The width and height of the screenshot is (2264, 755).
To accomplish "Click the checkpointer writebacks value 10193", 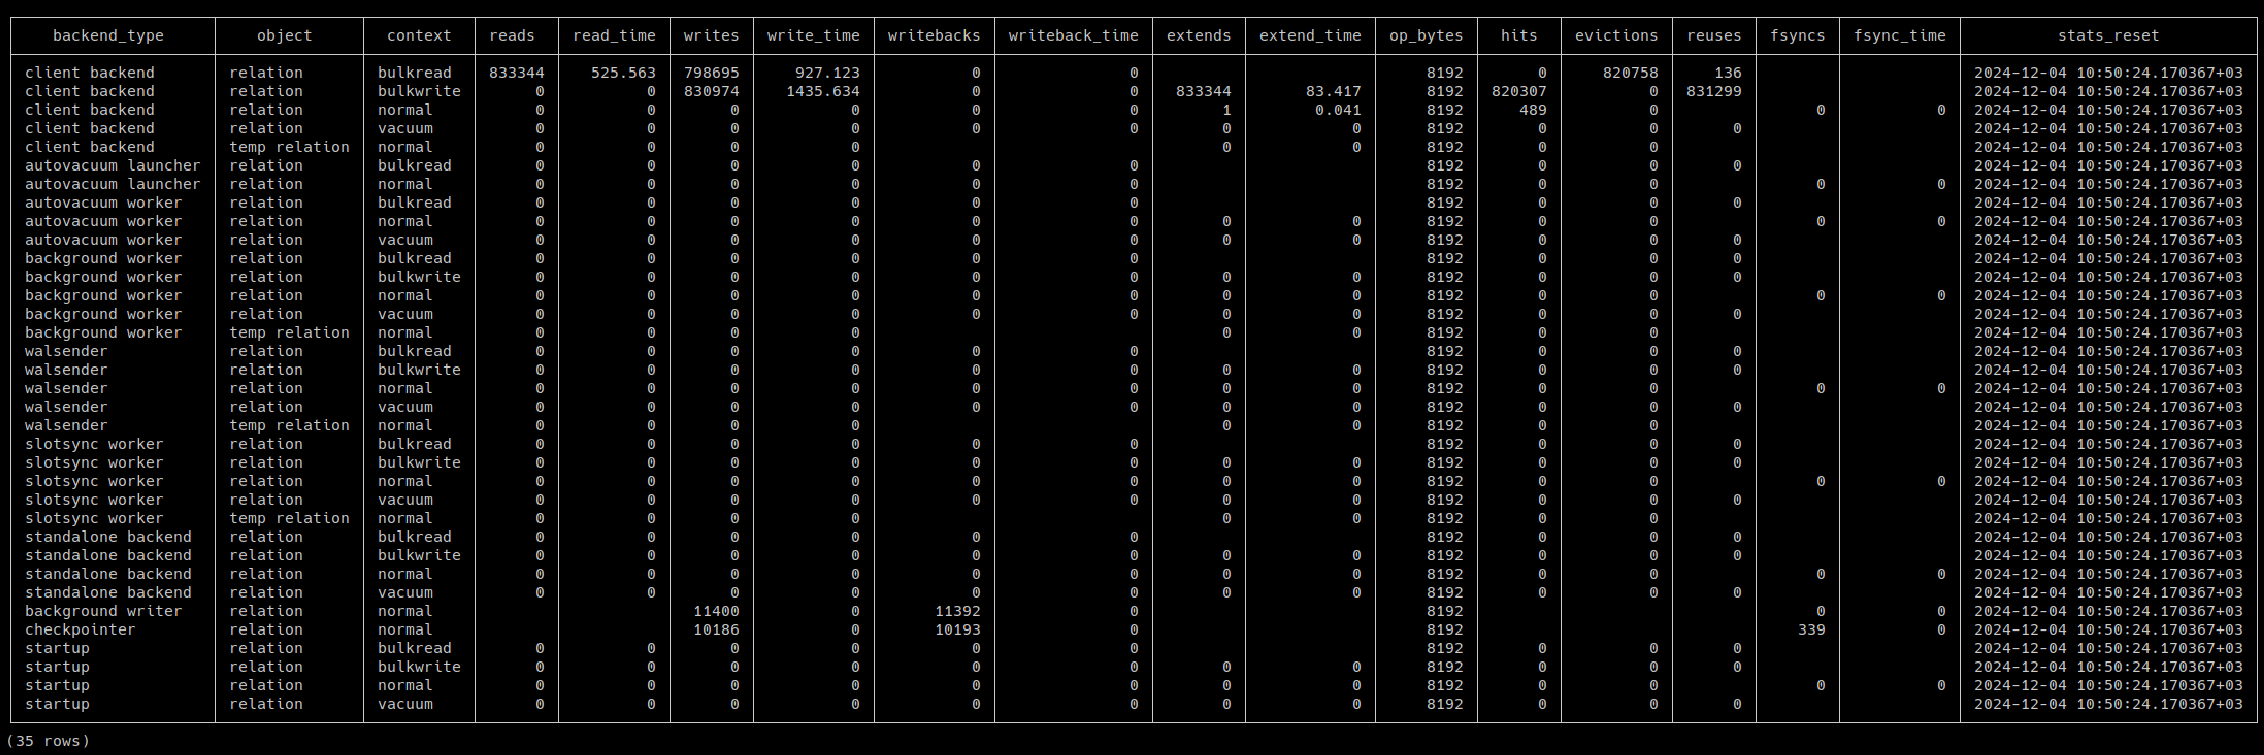I will 957,630.
